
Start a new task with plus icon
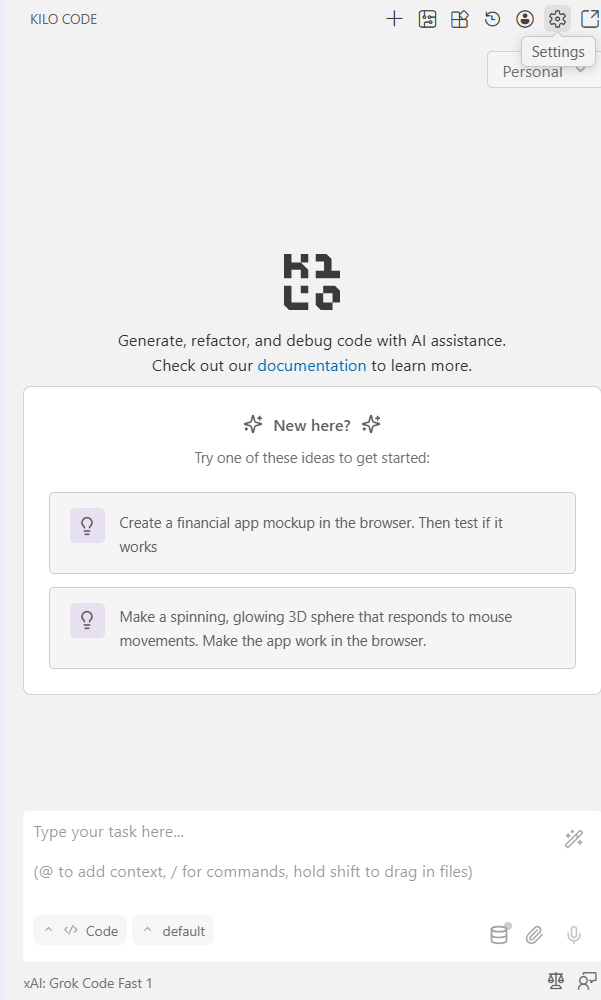(x=395, y=19)
